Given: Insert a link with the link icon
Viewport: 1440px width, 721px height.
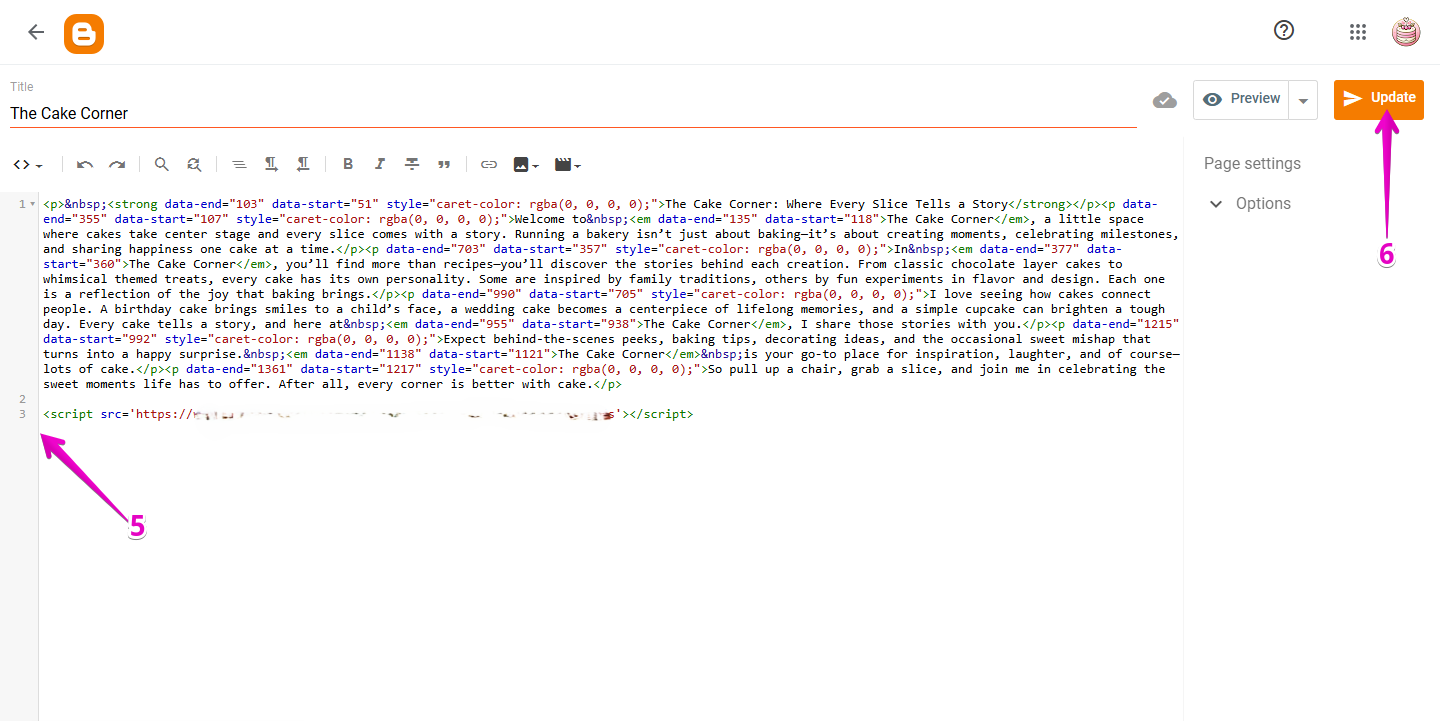Looking at the screenshot, I should [x=489, y=164].
